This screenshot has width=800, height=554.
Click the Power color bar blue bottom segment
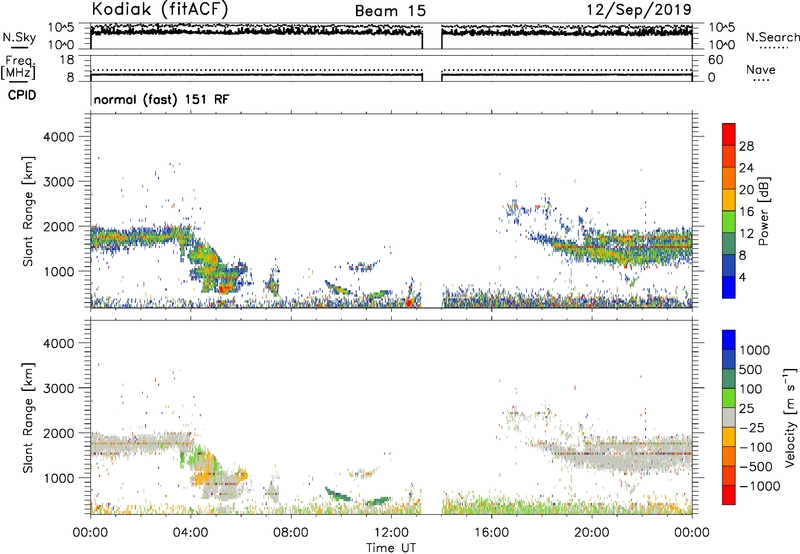[729, 287]
